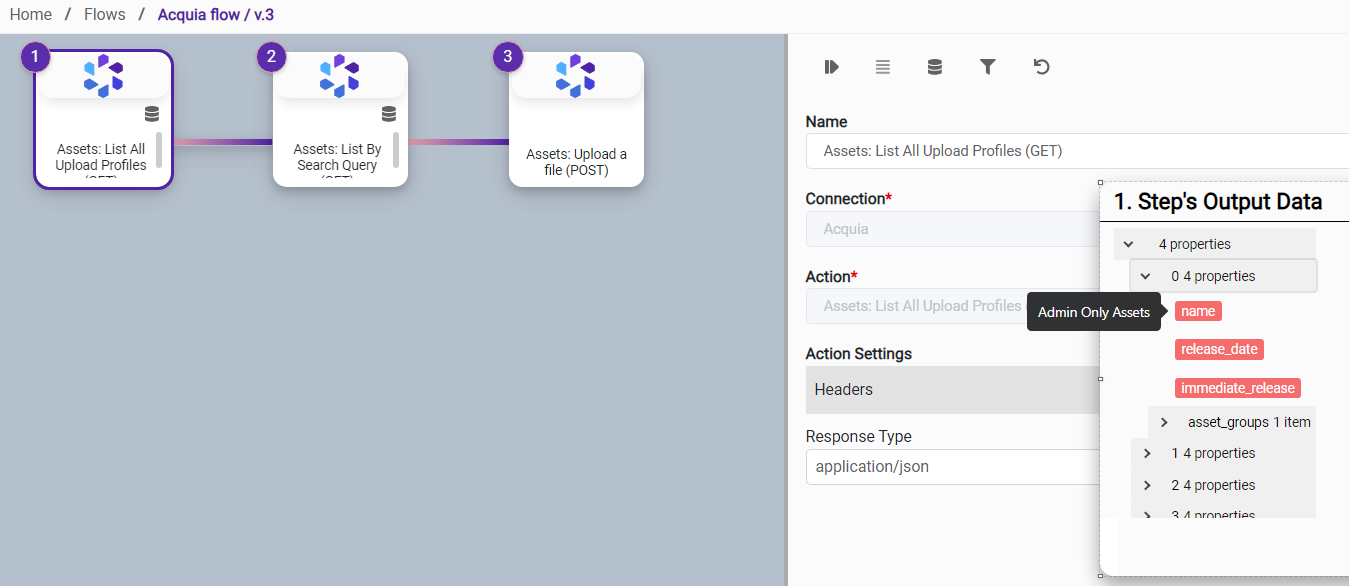Click the database icon in panel toolbar
1349x586 pixels.
[x=935, y=67]
